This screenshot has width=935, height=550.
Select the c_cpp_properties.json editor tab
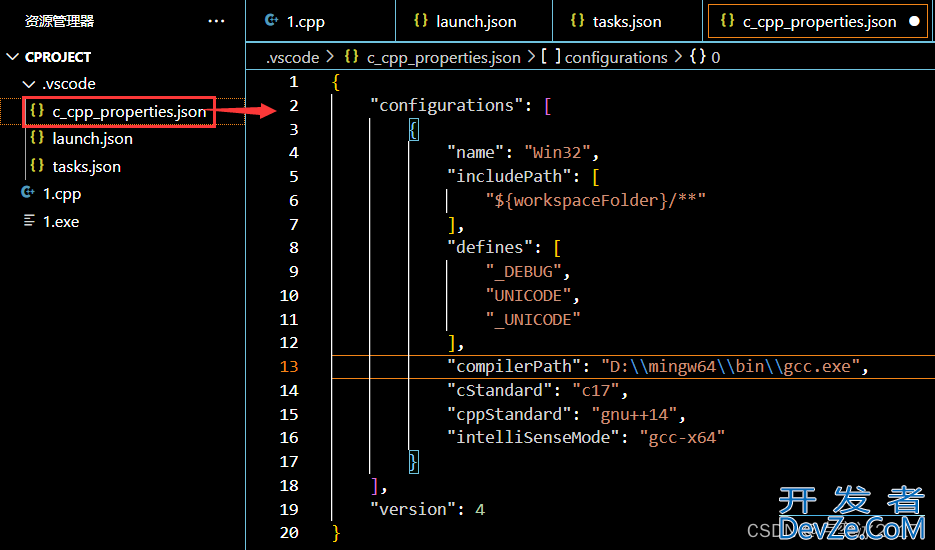click(818, 21)
